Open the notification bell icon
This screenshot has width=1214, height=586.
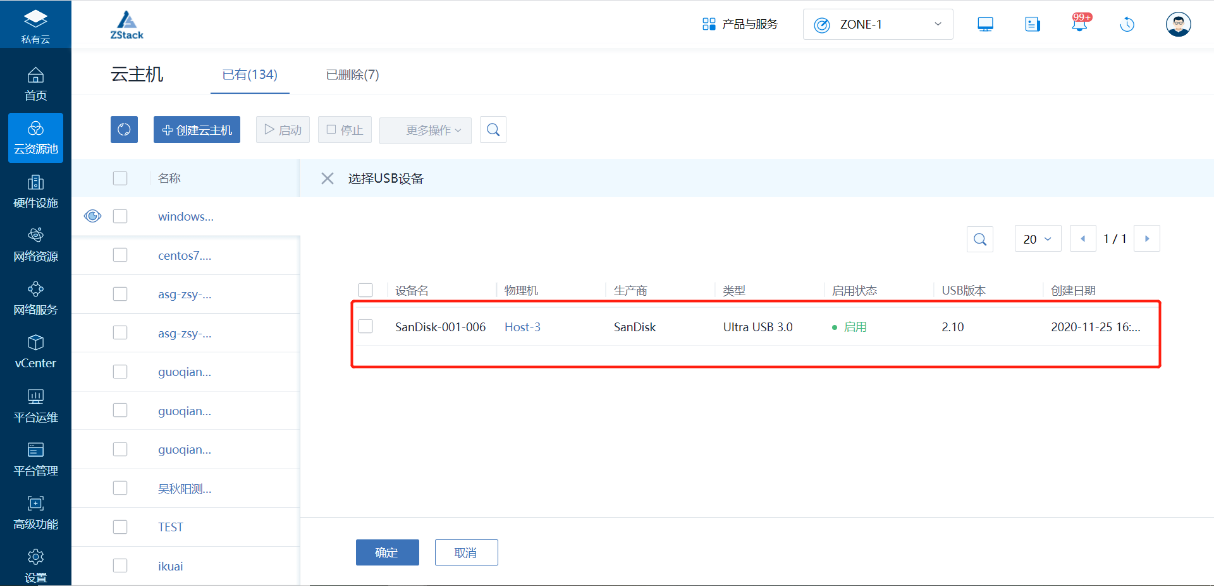tap(1080, 24)
